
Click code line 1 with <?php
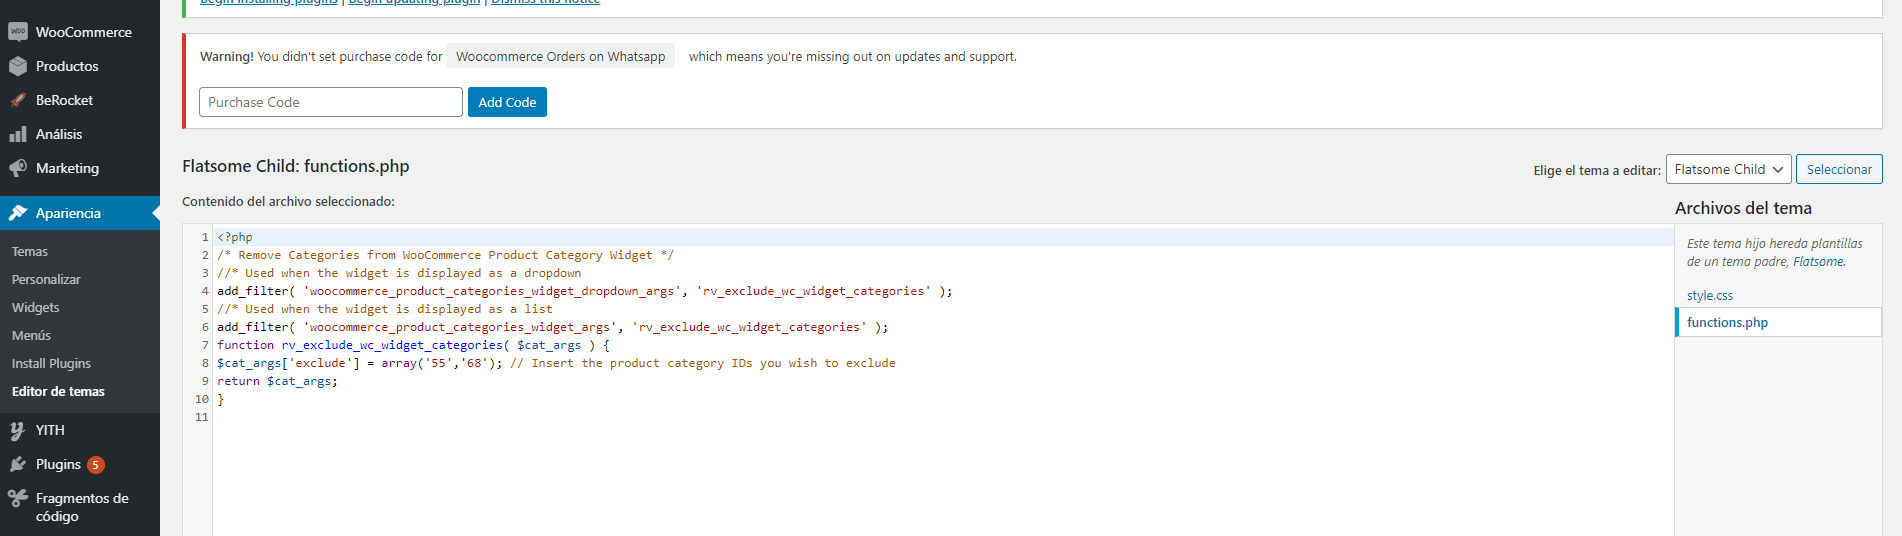235,237
